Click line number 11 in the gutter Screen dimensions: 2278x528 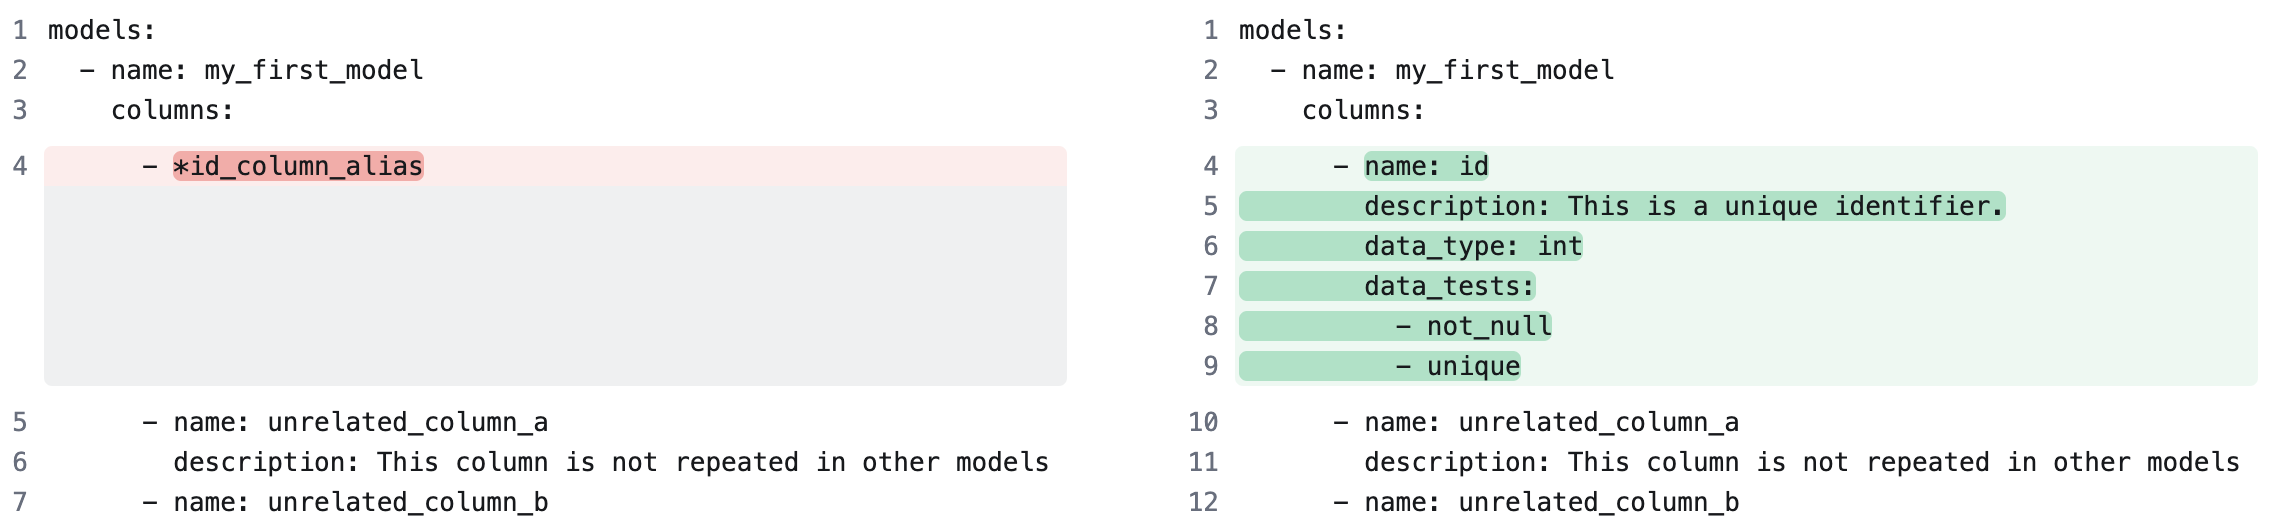click(x=1203, y=462)
